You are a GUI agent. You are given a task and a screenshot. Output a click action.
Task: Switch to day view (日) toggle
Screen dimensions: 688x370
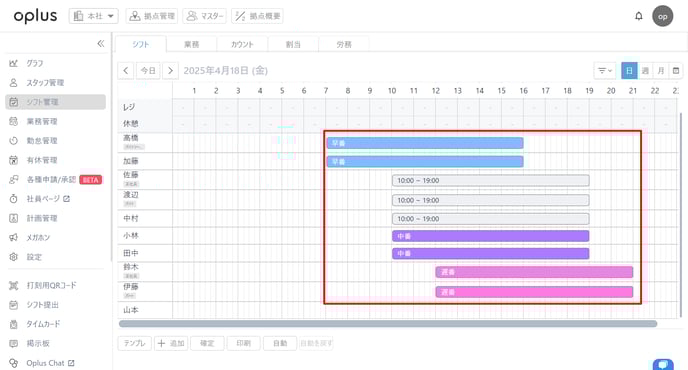click(629, 71)
